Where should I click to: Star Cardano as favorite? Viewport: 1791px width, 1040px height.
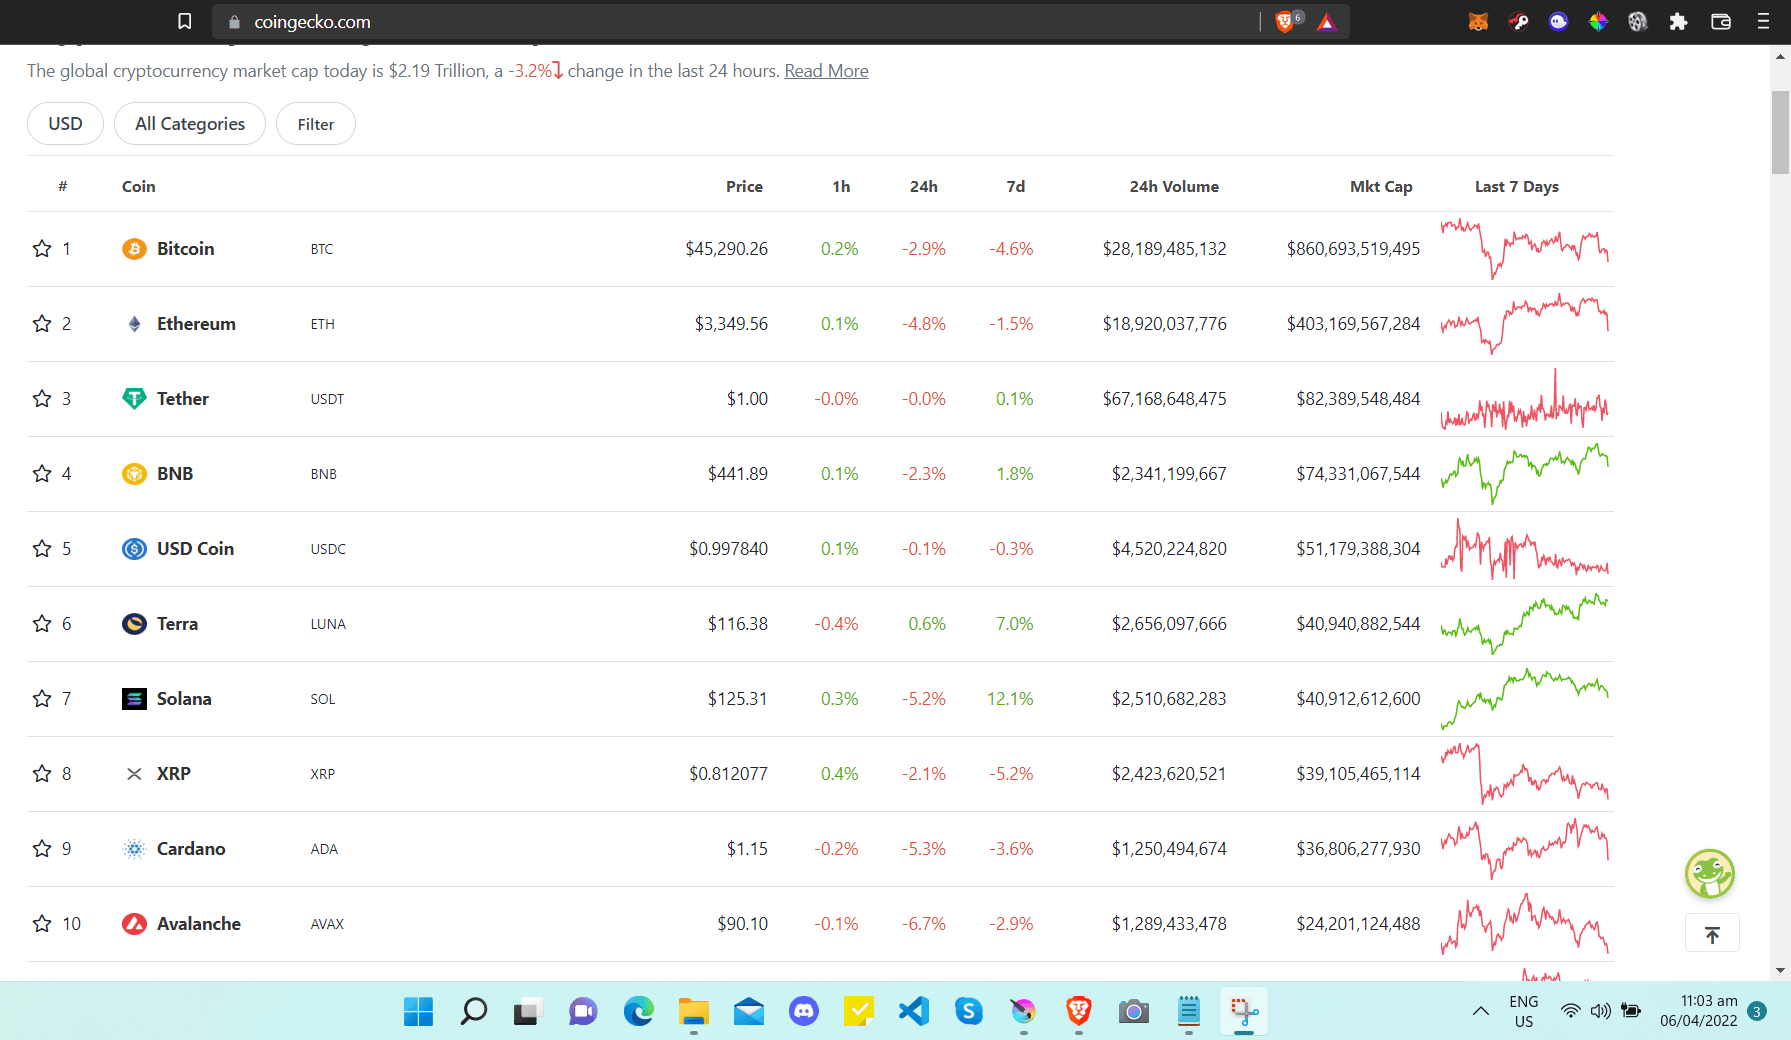click(42, 849)
